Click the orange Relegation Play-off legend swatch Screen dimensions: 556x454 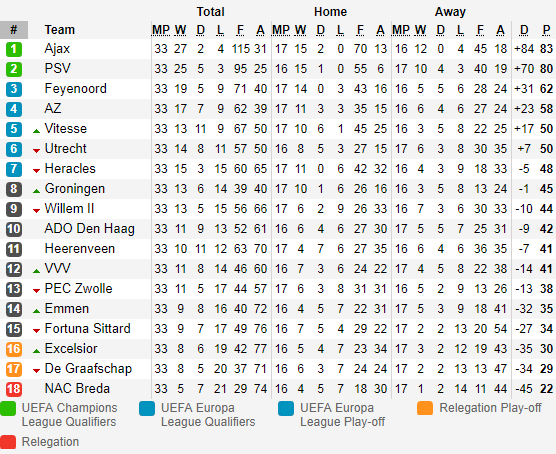(425, 408)
